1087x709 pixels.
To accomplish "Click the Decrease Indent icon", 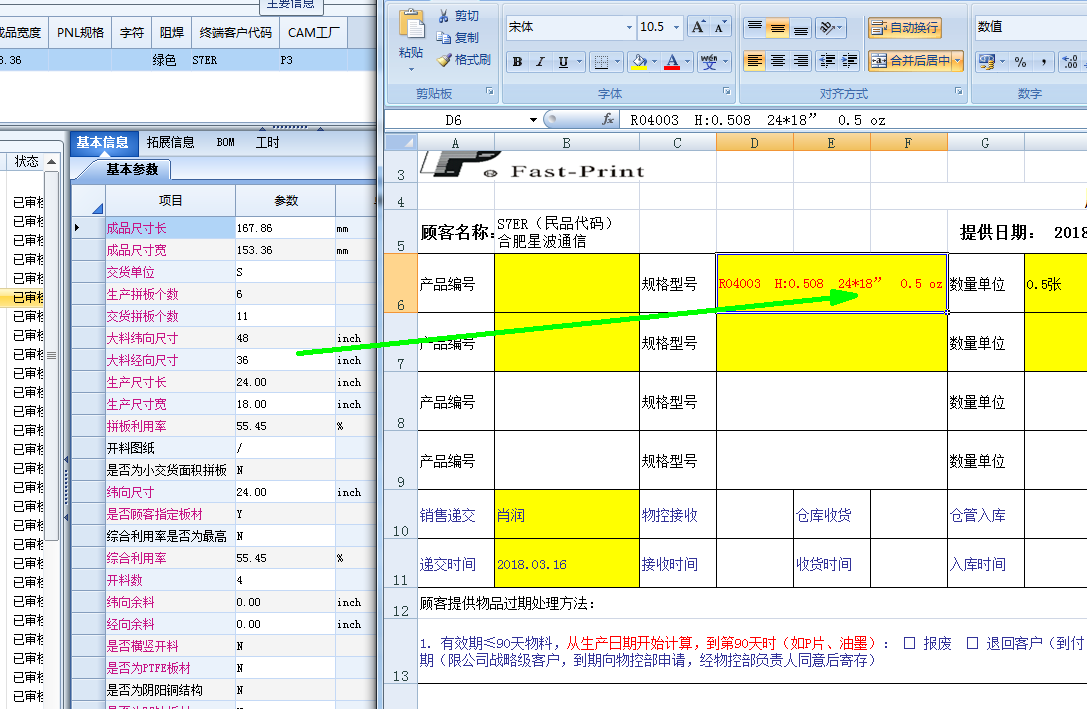I will click(x=826, y=61).
